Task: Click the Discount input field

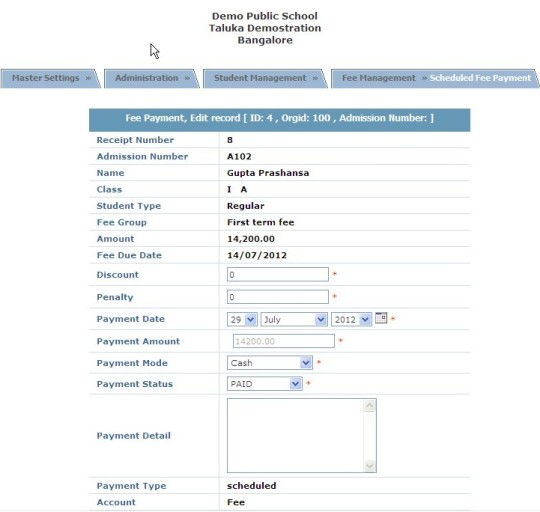Action: [278, 274]
